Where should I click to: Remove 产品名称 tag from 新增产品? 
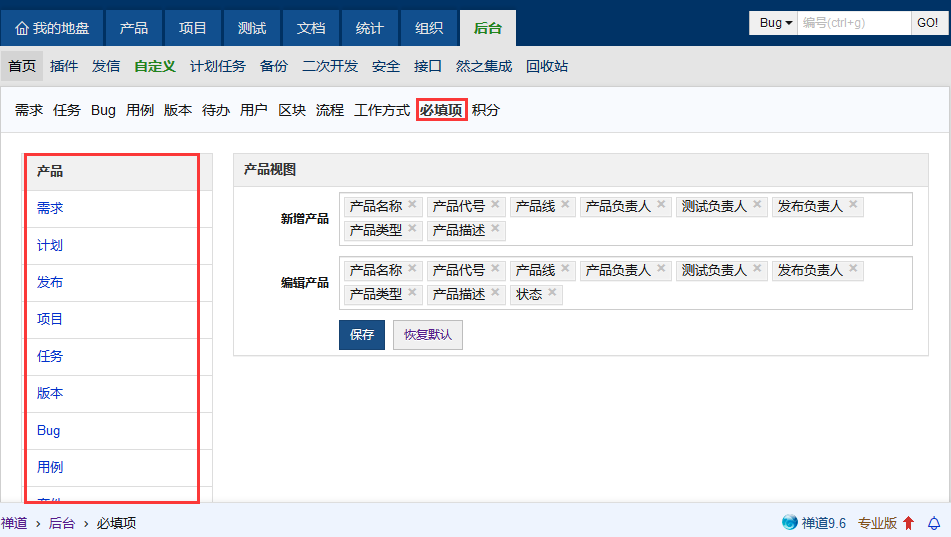[412, 204]
